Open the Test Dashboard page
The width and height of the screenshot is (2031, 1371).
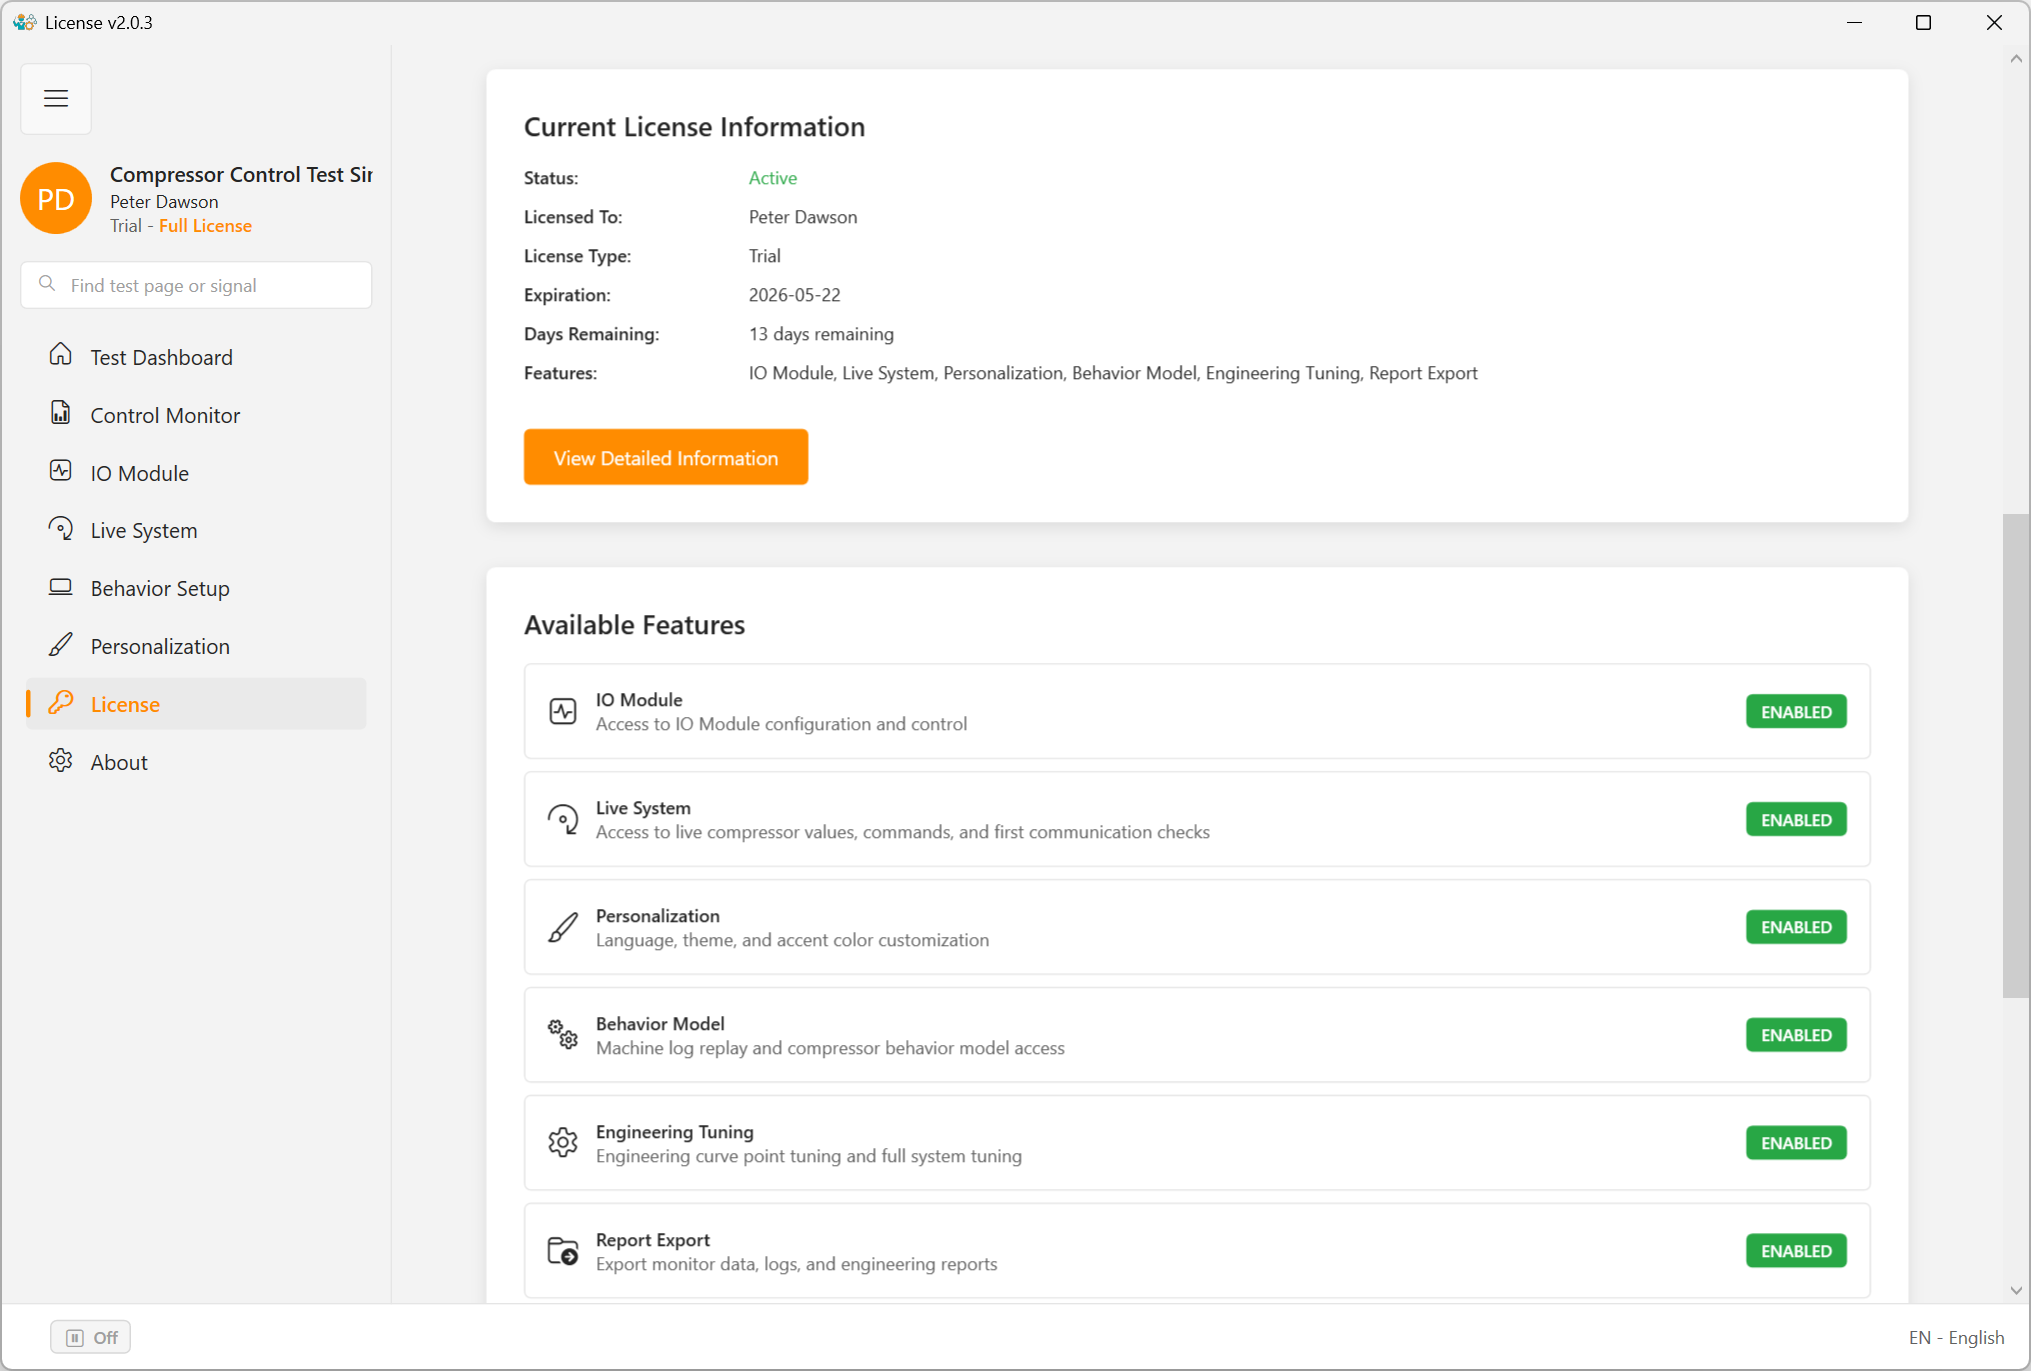pos(196,357)
